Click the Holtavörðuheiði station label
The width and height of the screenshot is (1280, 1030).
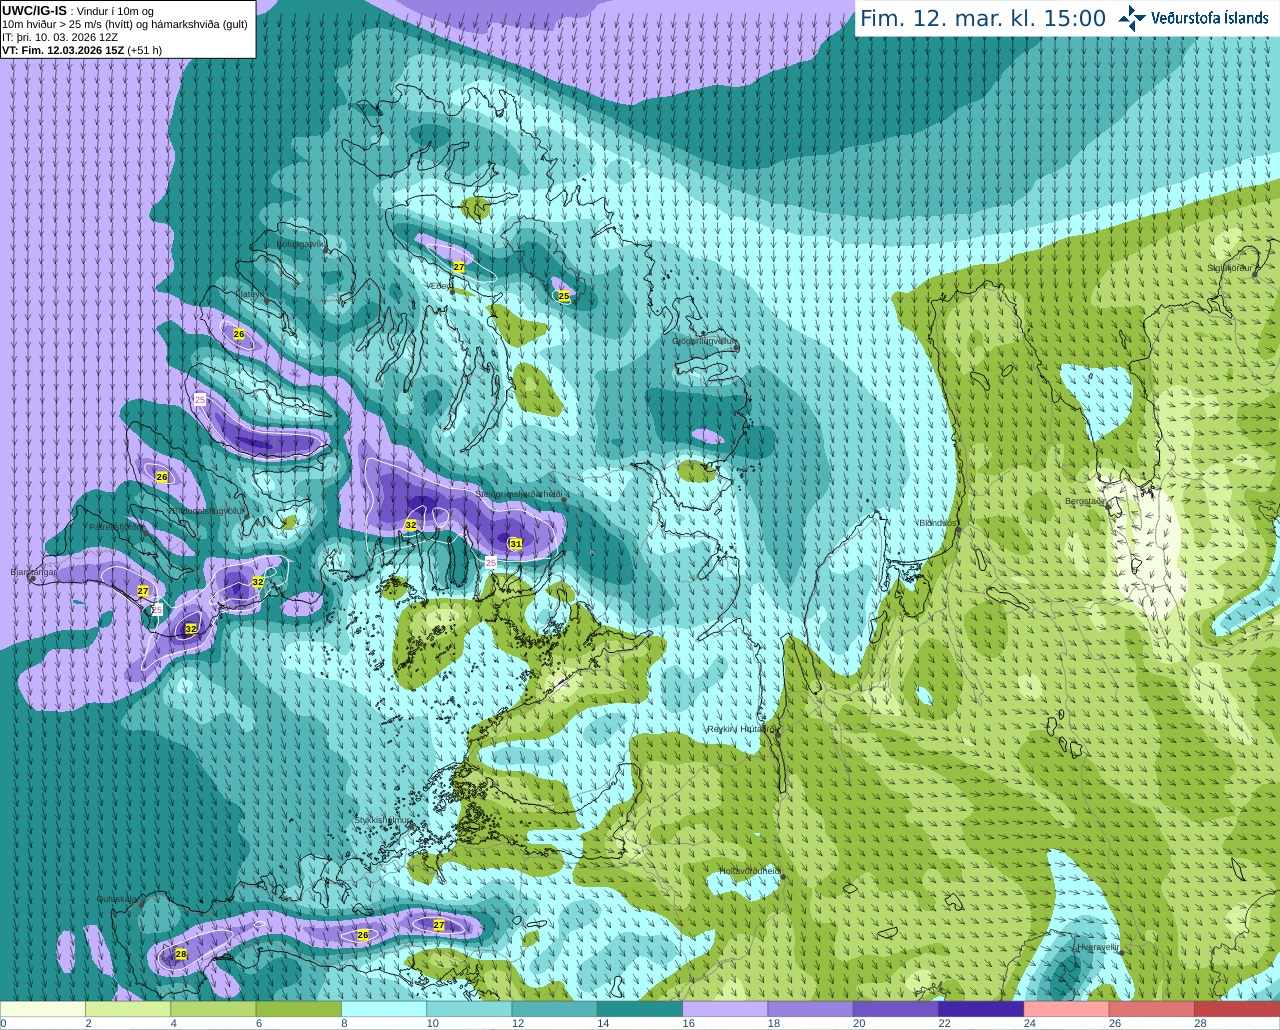[x=750, y=871]
